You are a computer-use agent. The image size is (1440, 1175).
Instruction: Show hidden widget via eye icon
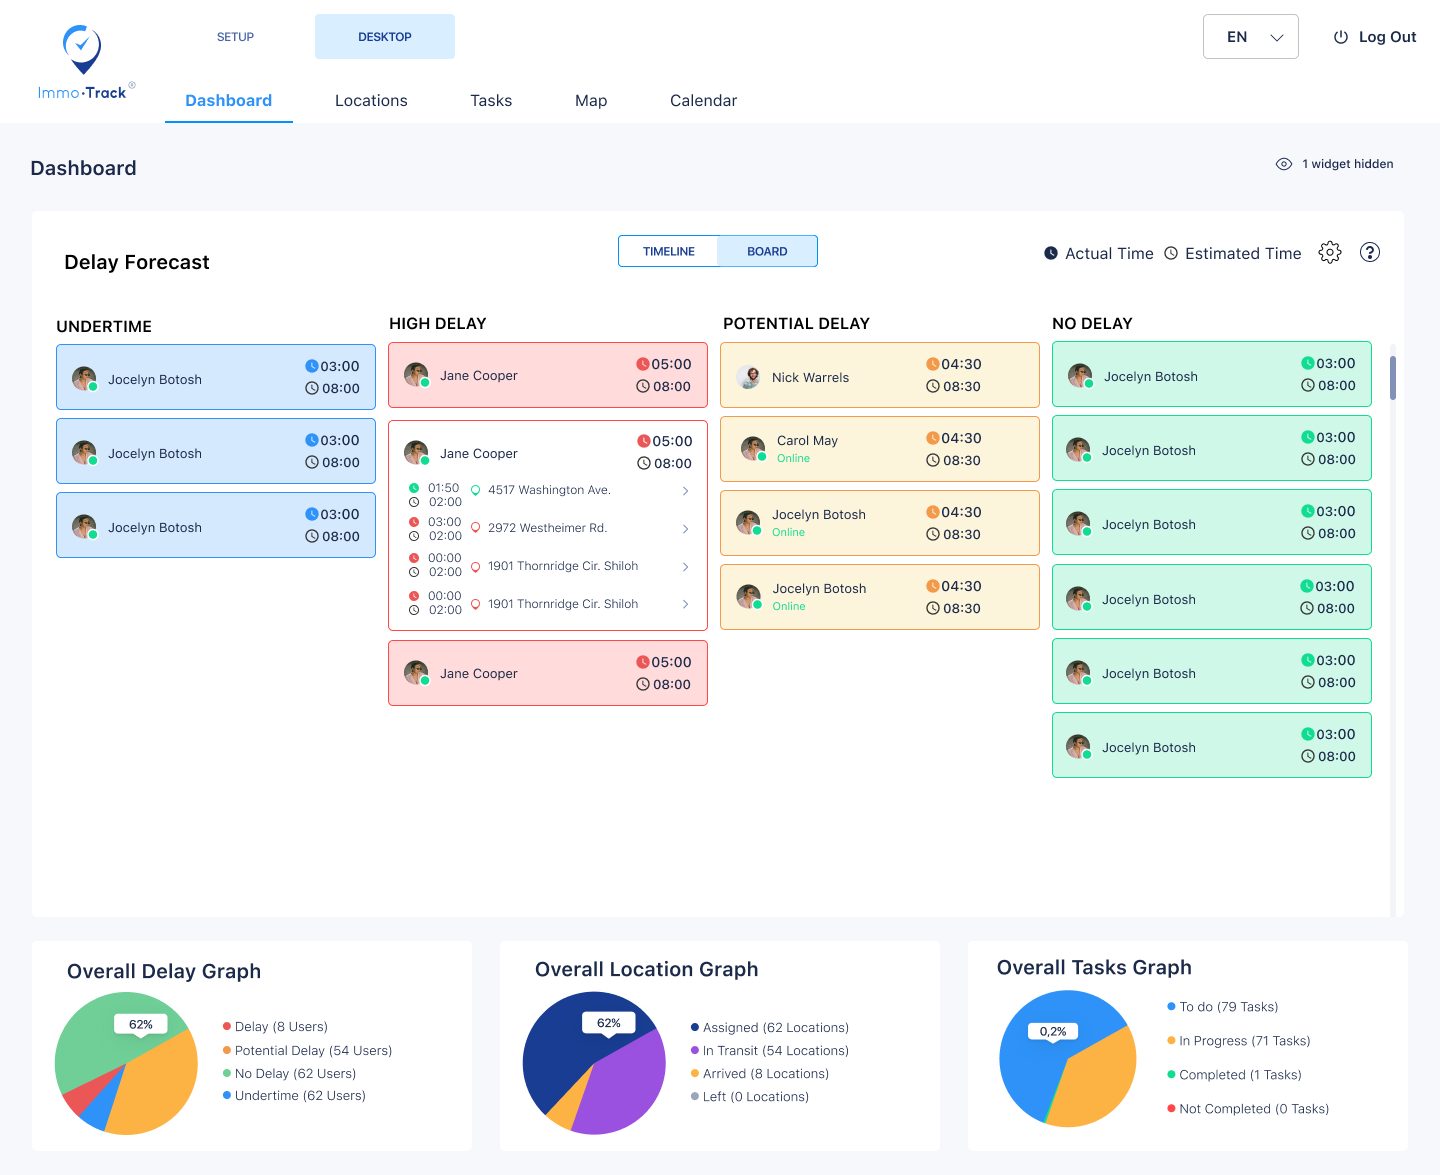[x=1284, y=164]
